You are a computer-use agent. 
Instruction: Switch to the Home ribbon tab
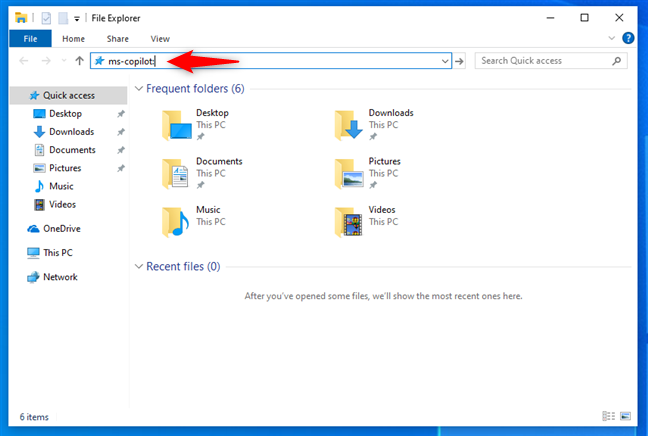pos(74,39)
